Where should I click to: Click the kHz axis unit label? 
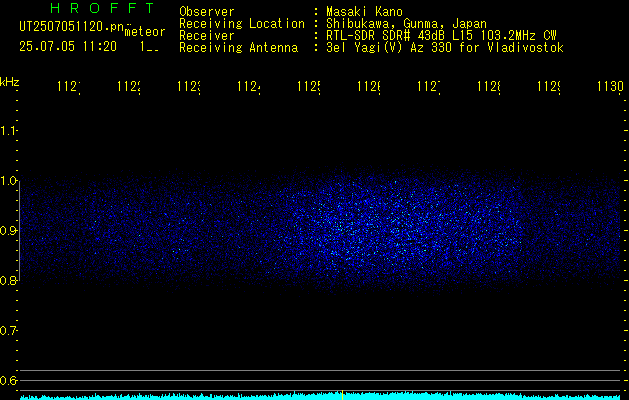pyautogui.click(x=10, y=81)
